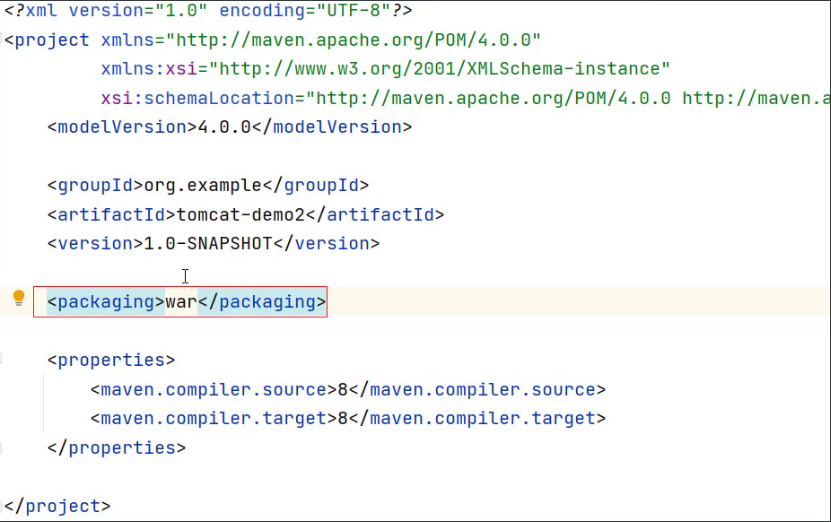Click the modelVersion '4.0.0' value

click(x=224, y=127)
